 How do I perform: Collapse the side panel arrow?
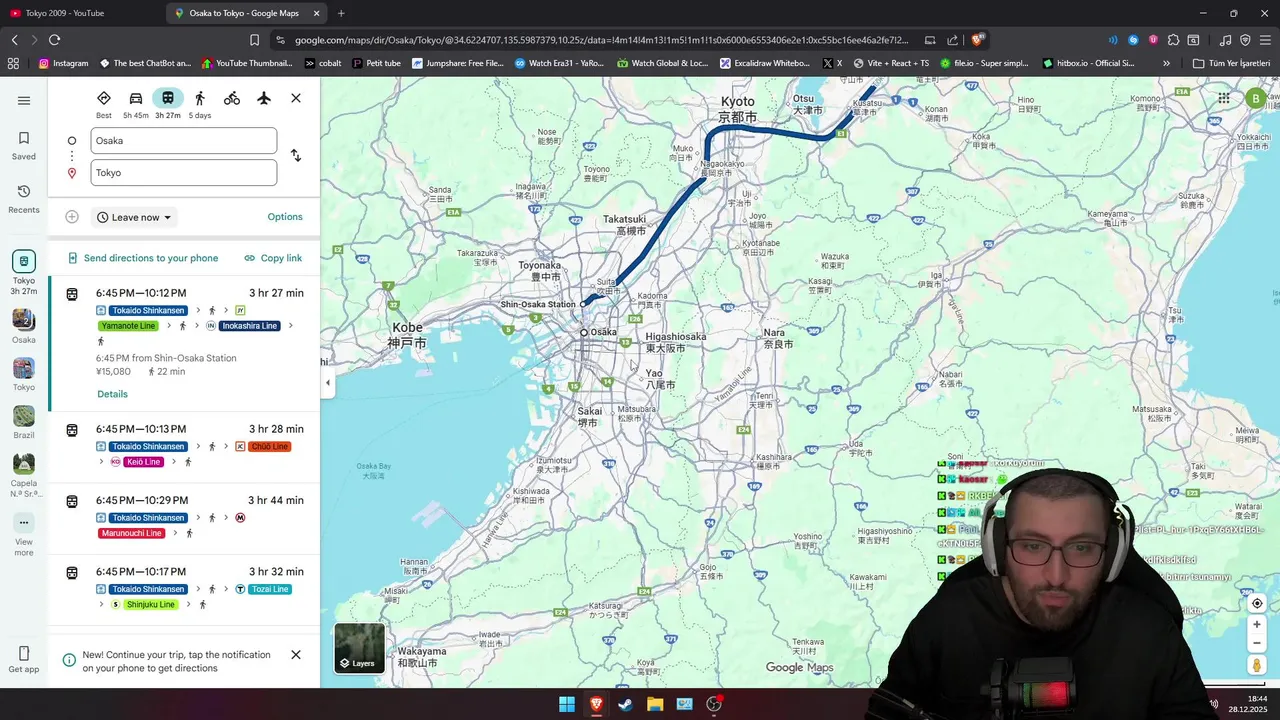pyautogui.click(x=327, y=383)
